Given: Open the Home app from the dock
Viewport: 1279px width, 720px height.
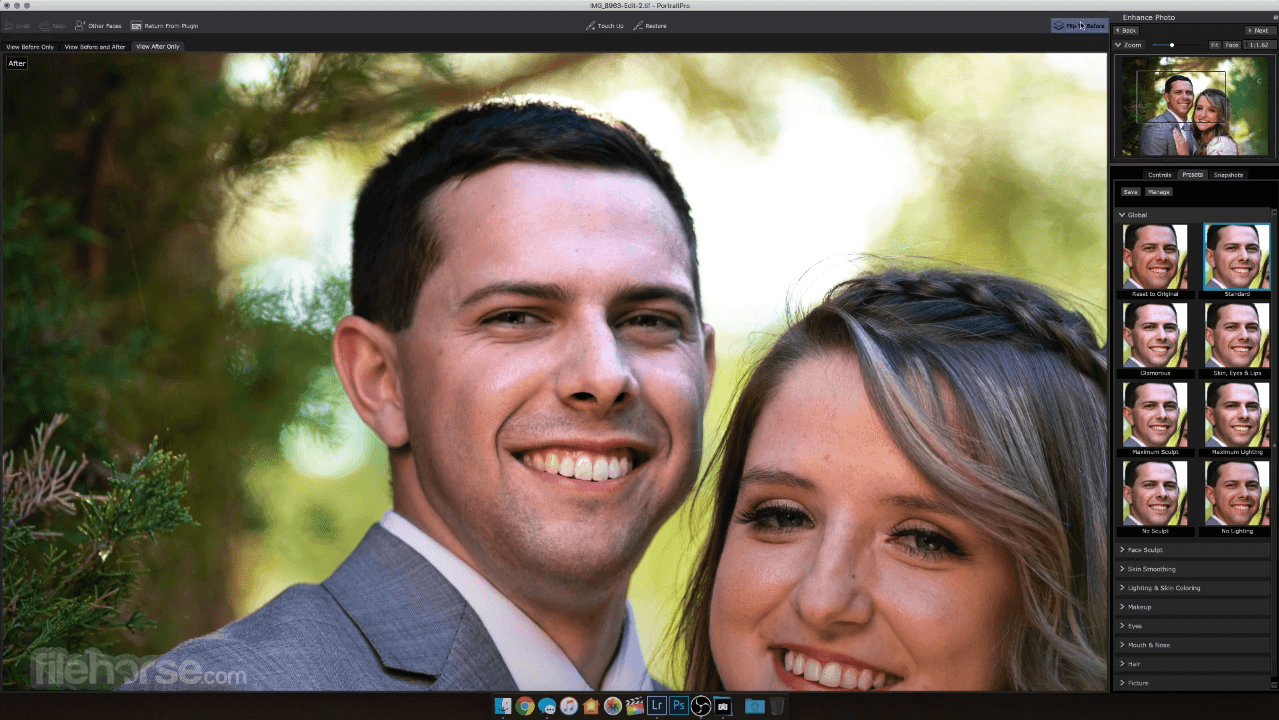Looking at the screenshot, I should [591, 706].
